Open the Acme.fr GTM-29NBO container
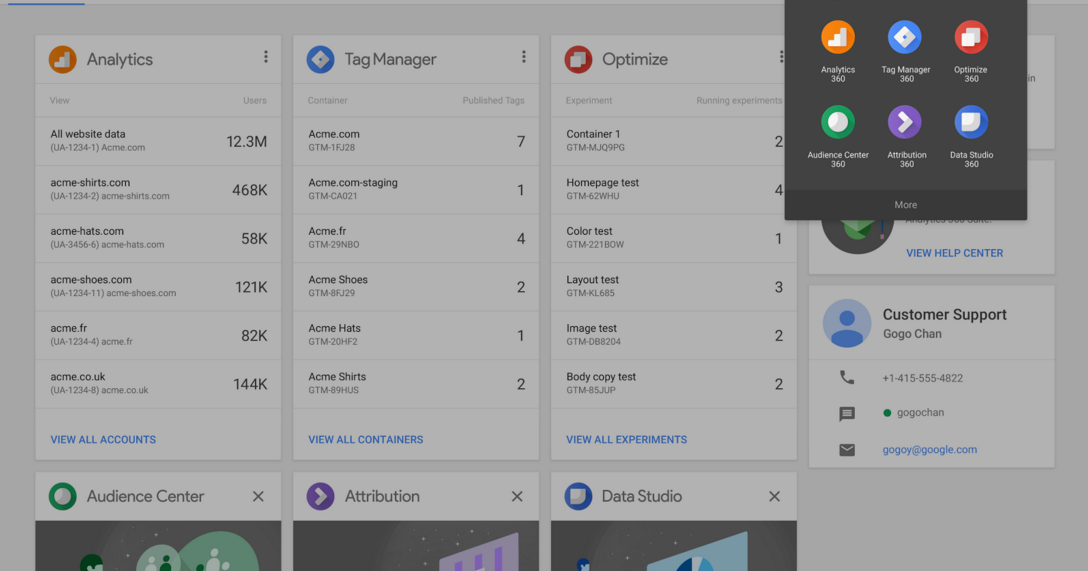 pyautogui.click(x=416, y=238)
